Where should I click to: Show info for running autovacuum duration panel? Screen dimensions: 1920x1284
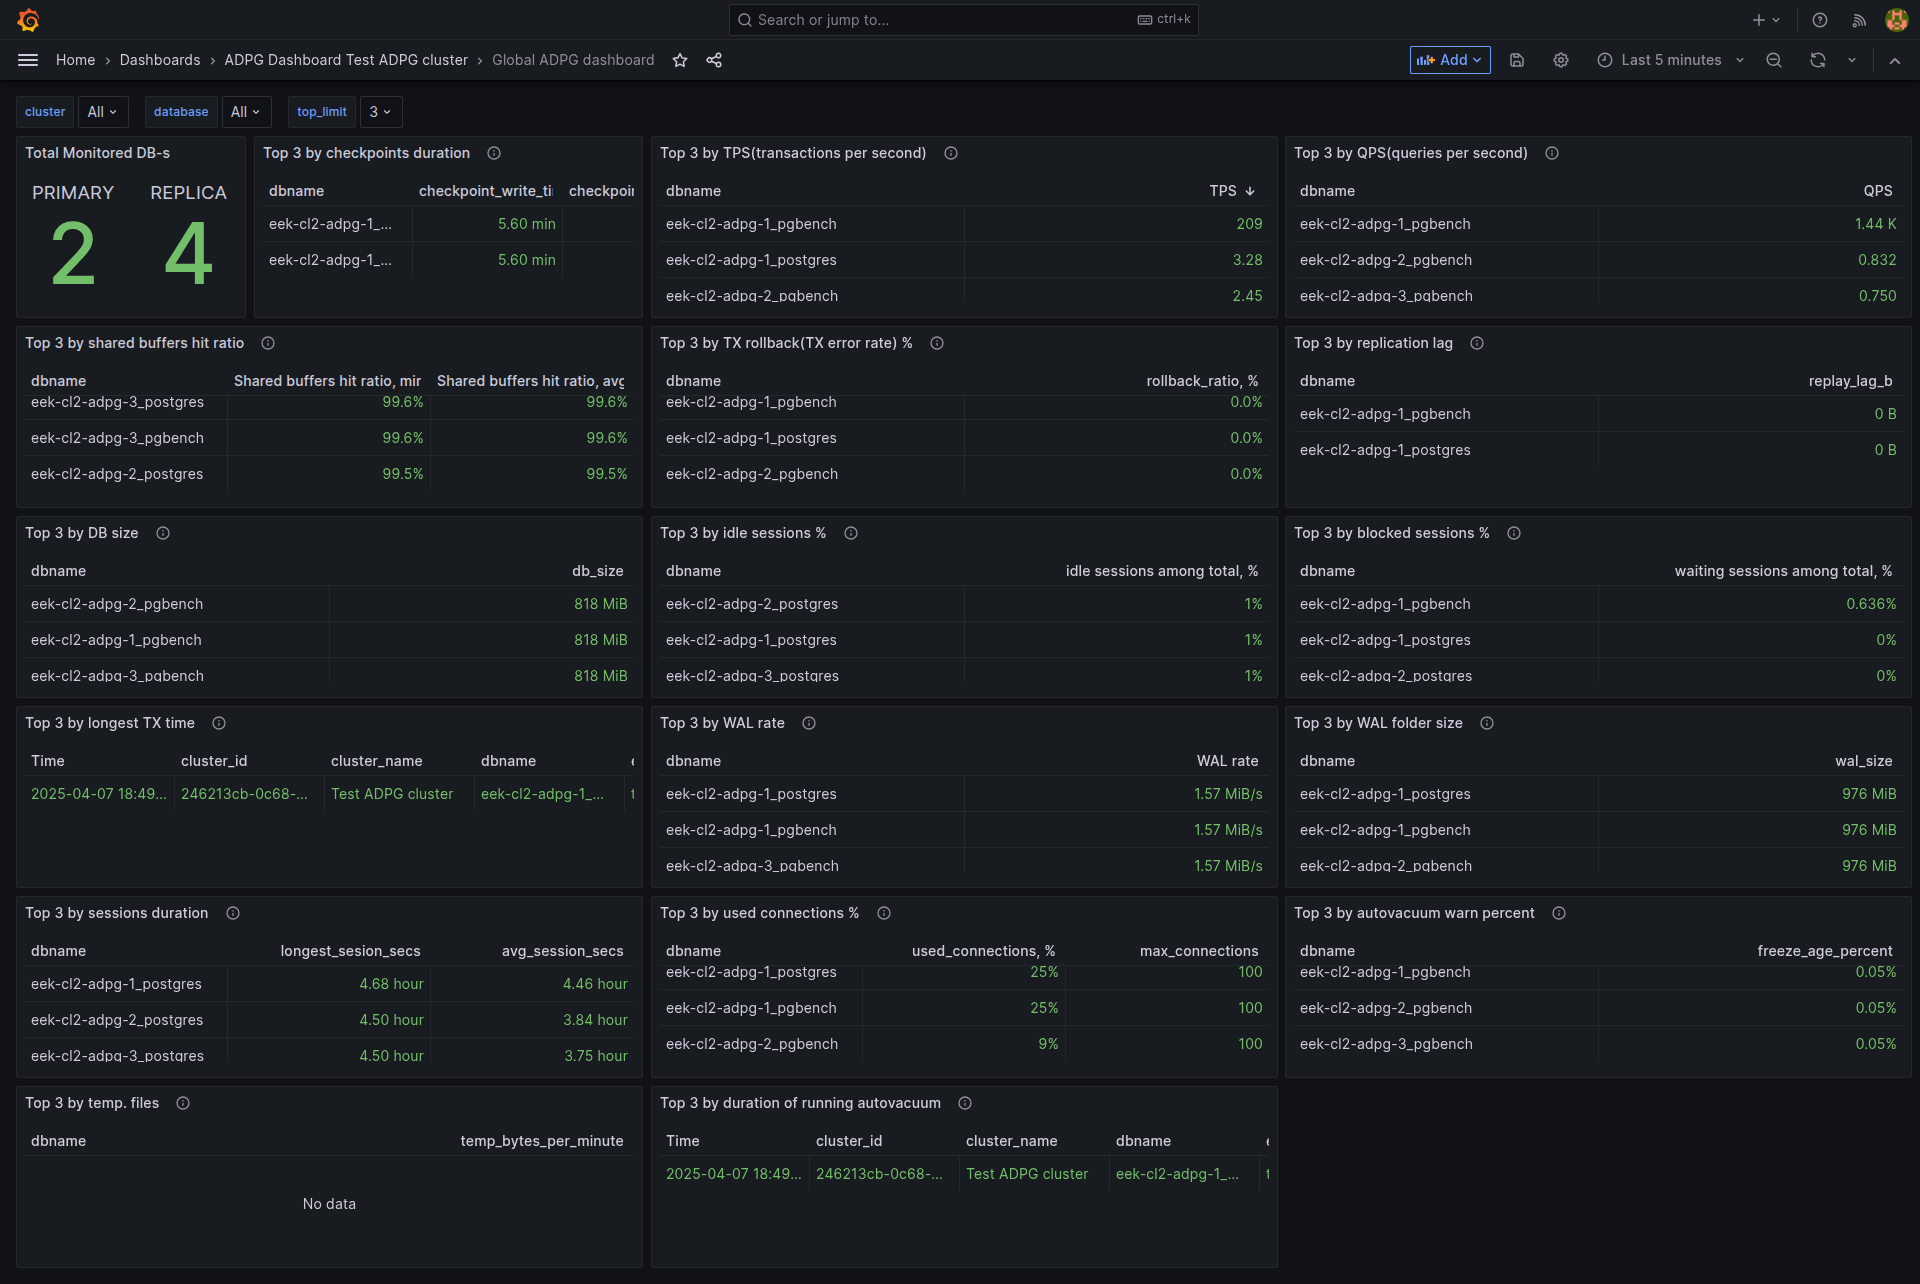pyautogui.click(x=965, y=1103)
